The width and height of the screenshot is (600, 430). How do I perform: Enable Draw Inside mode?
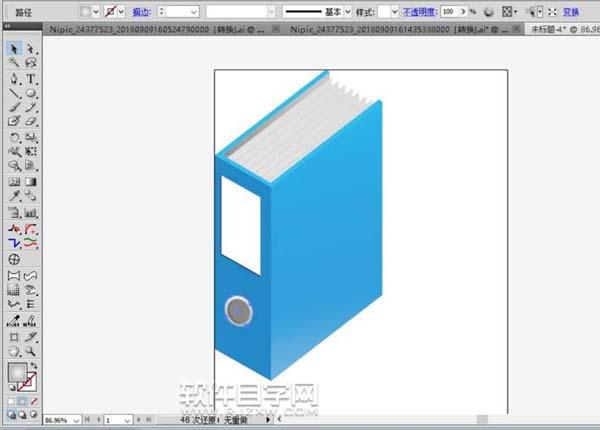pos(34,414)
